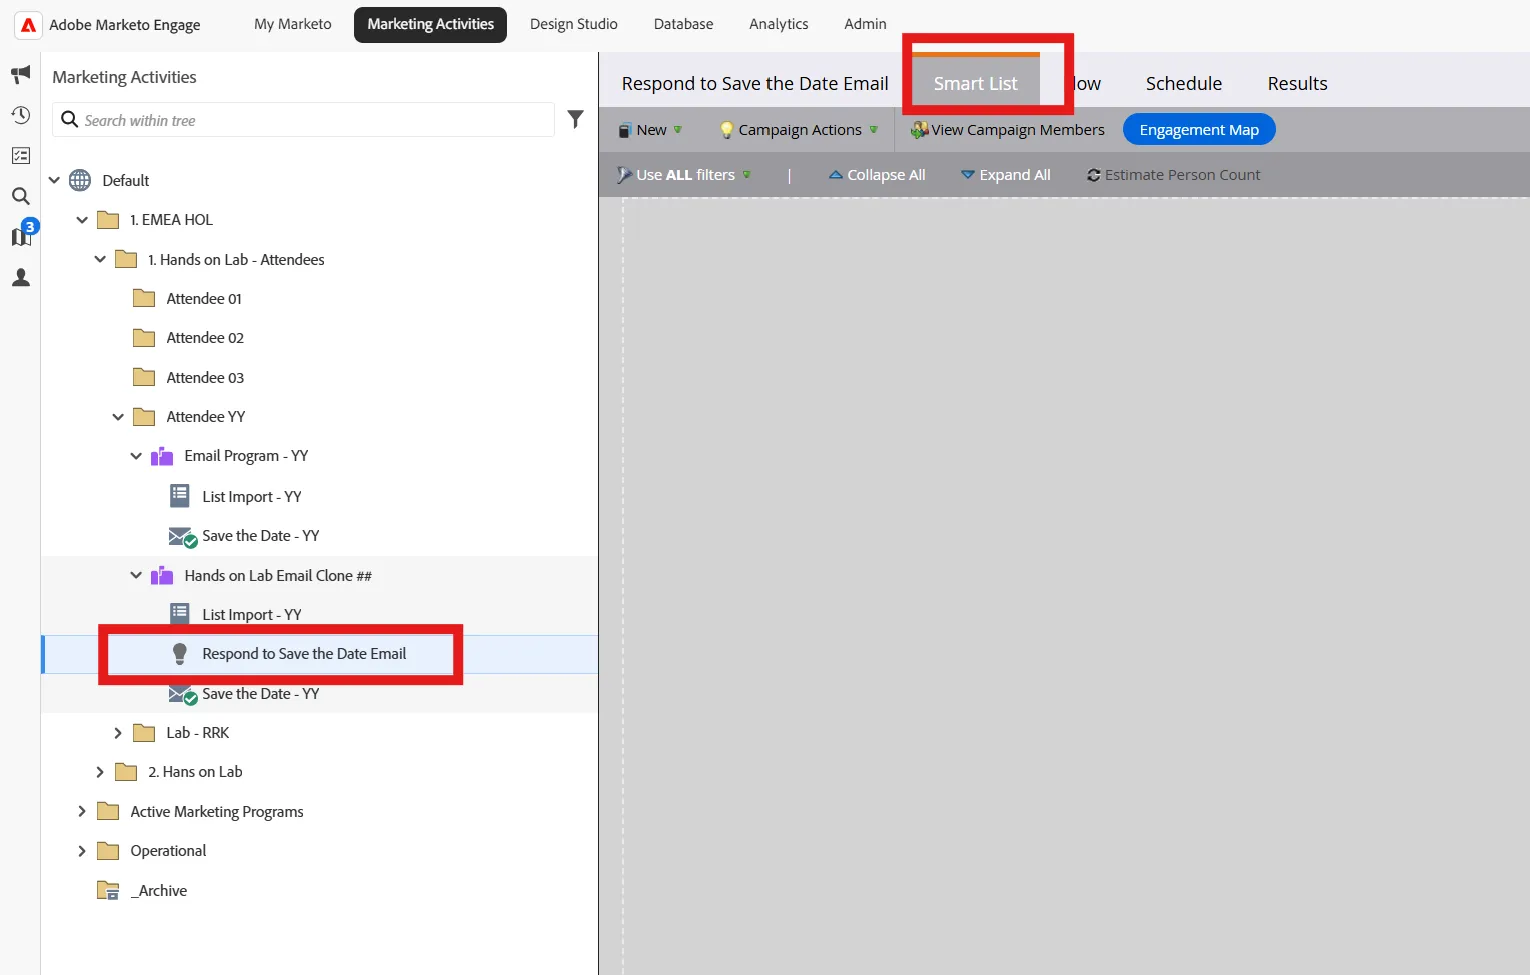Image resolution: width=1530 pixels, height=975 pixels.
Task: Open the Use ALL filters dropdown
Action: point(684,175)
